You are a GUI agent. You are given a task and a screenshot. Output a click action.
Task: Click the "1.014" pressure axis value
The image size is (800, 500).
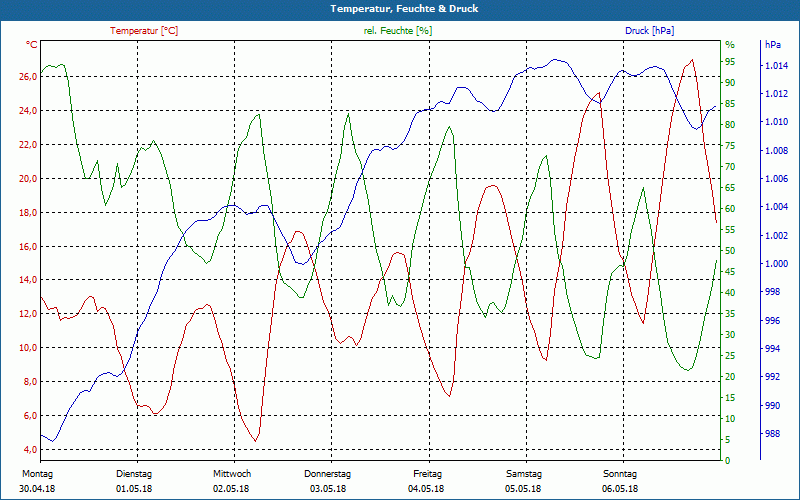click(x=776, y=66)
